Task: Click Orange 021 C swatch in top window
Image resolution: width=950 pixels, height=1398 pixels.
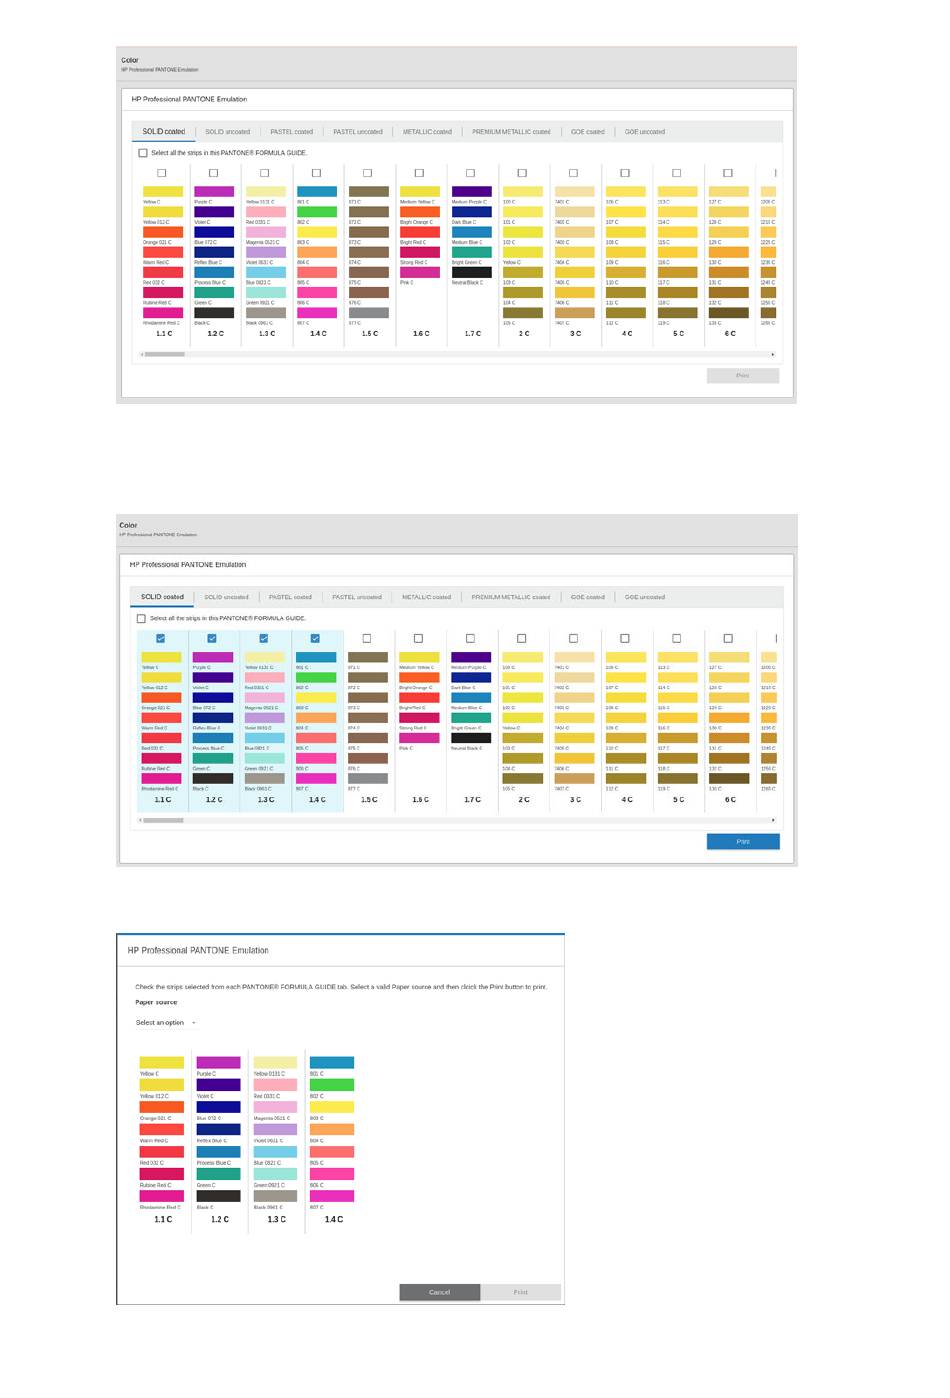Action: tap(163, 232)
